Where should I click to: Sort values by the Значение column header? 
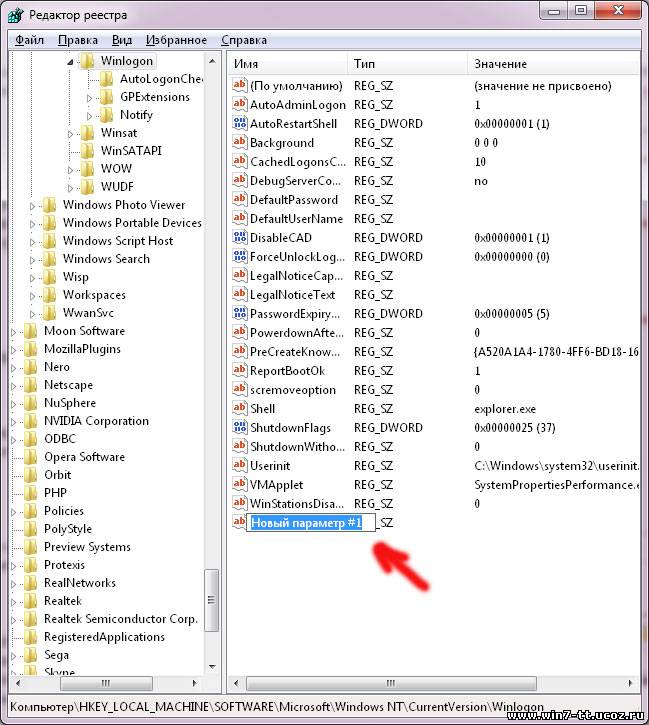click(554, 64)
